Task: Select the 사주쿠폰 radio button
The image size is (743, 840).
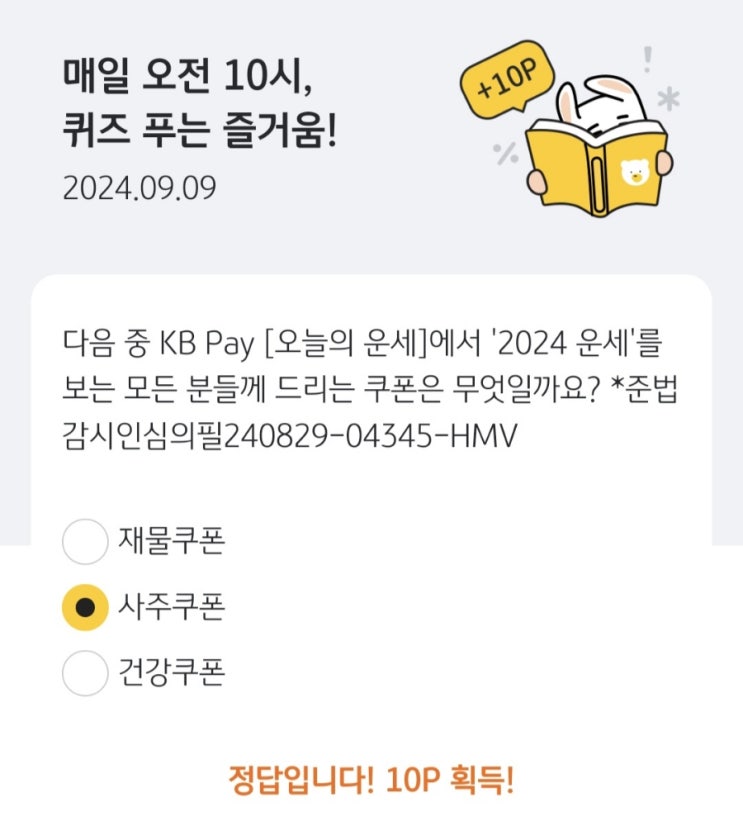Action: pyautogui.click(x=85, y=608)
